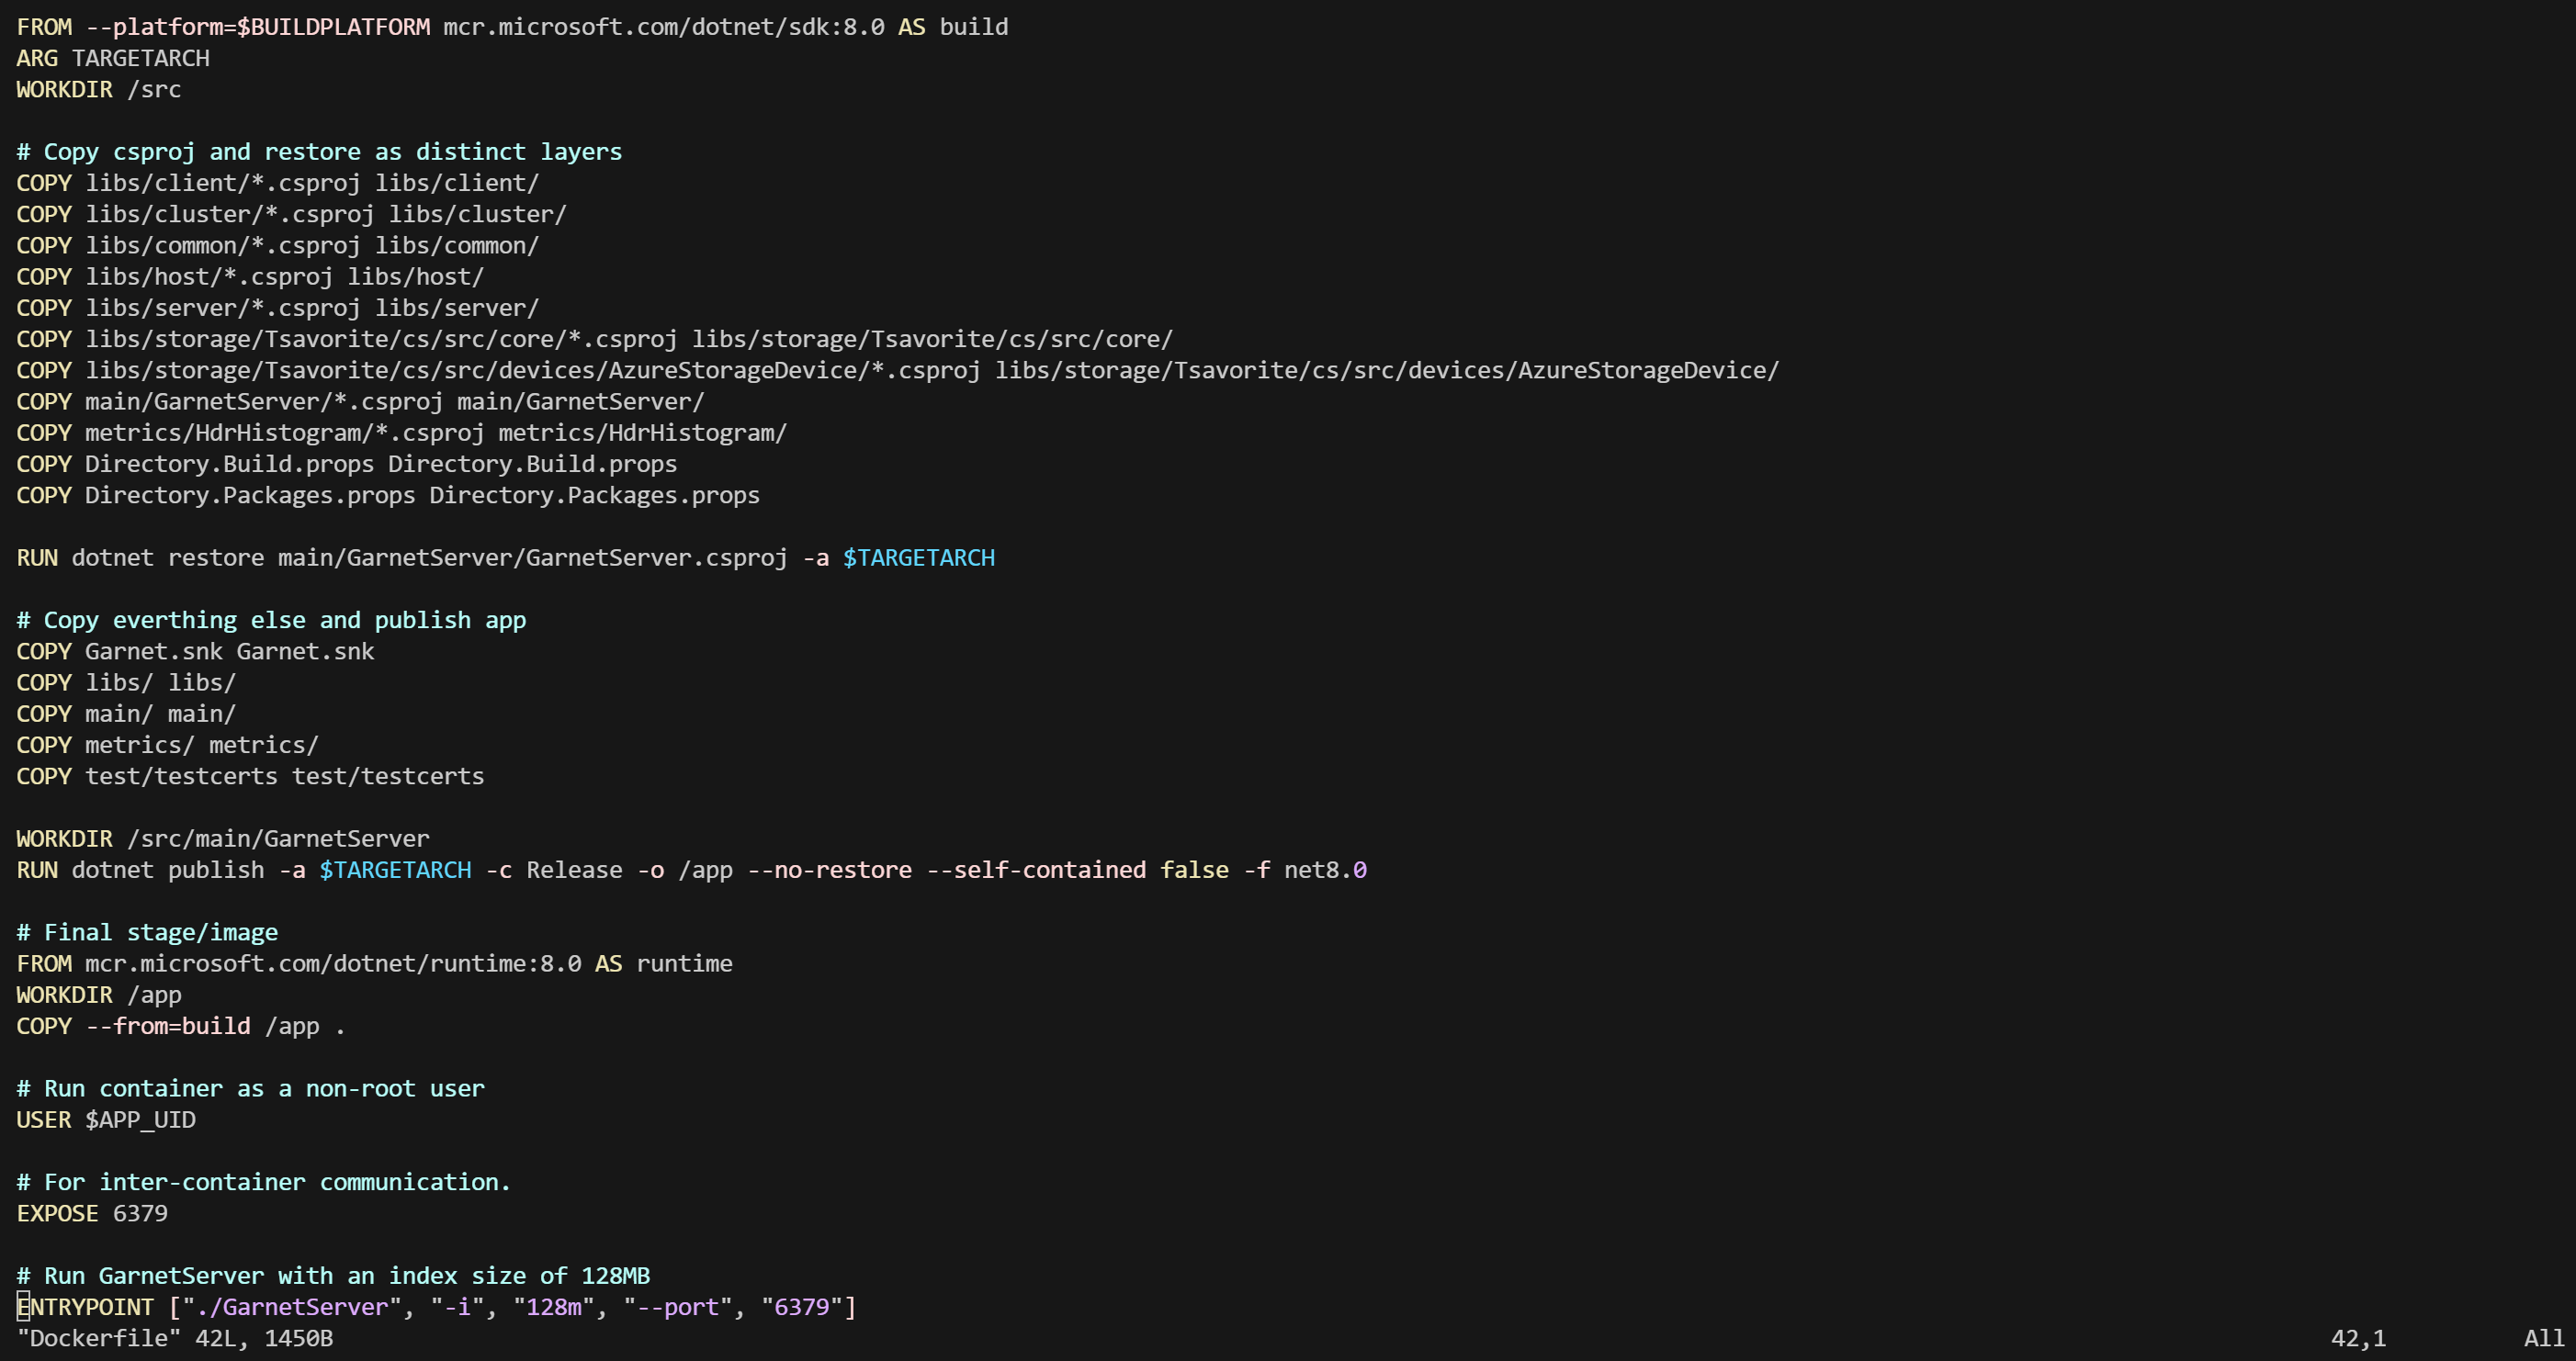Screen dimensions: 2576x1361
Task: Click the USER $APP_UID line
Action: (106, 1119)
